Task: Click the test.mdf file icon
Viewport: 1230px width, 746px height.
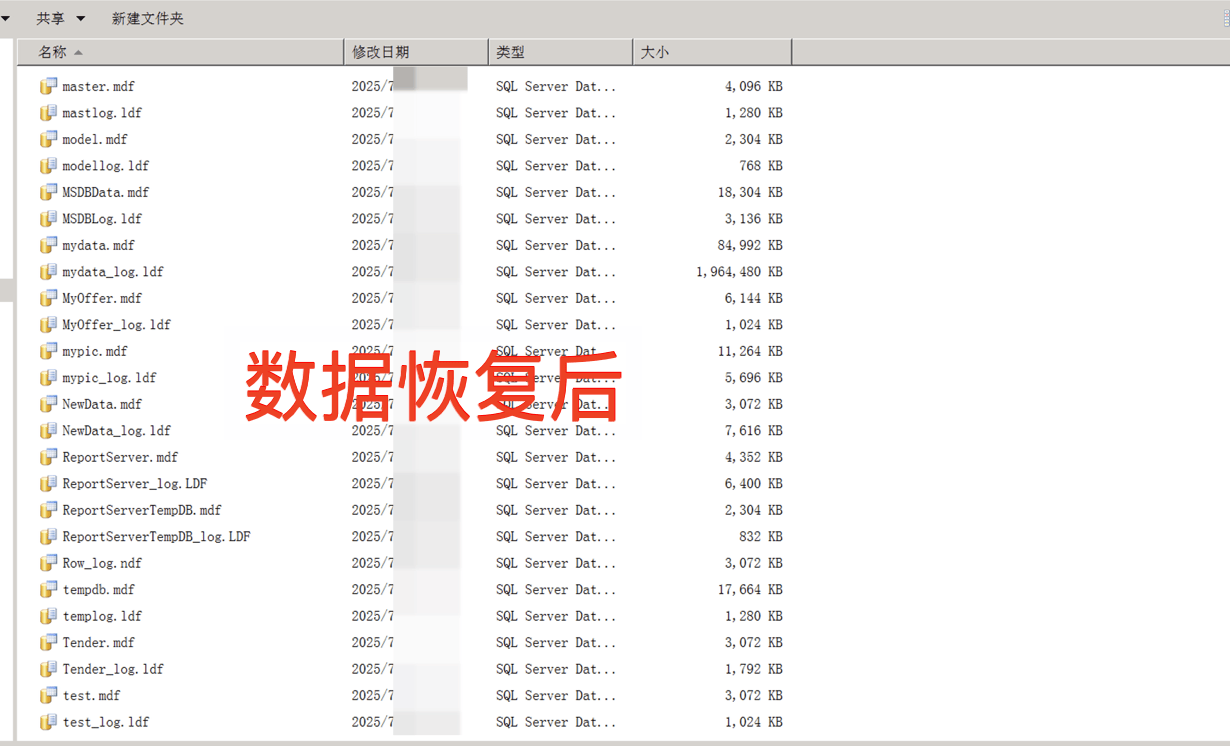Action: (48, 695)
